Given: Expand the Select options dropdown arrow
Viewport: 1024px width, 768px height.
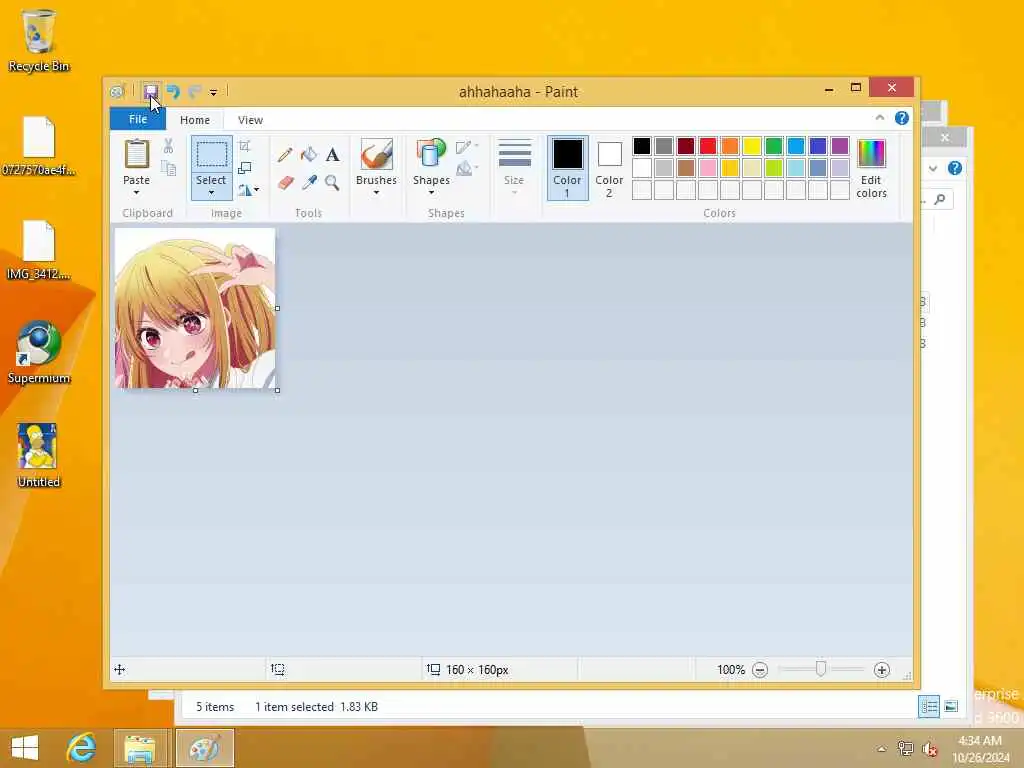Looking at the screenshot, I should coord(212,193).
